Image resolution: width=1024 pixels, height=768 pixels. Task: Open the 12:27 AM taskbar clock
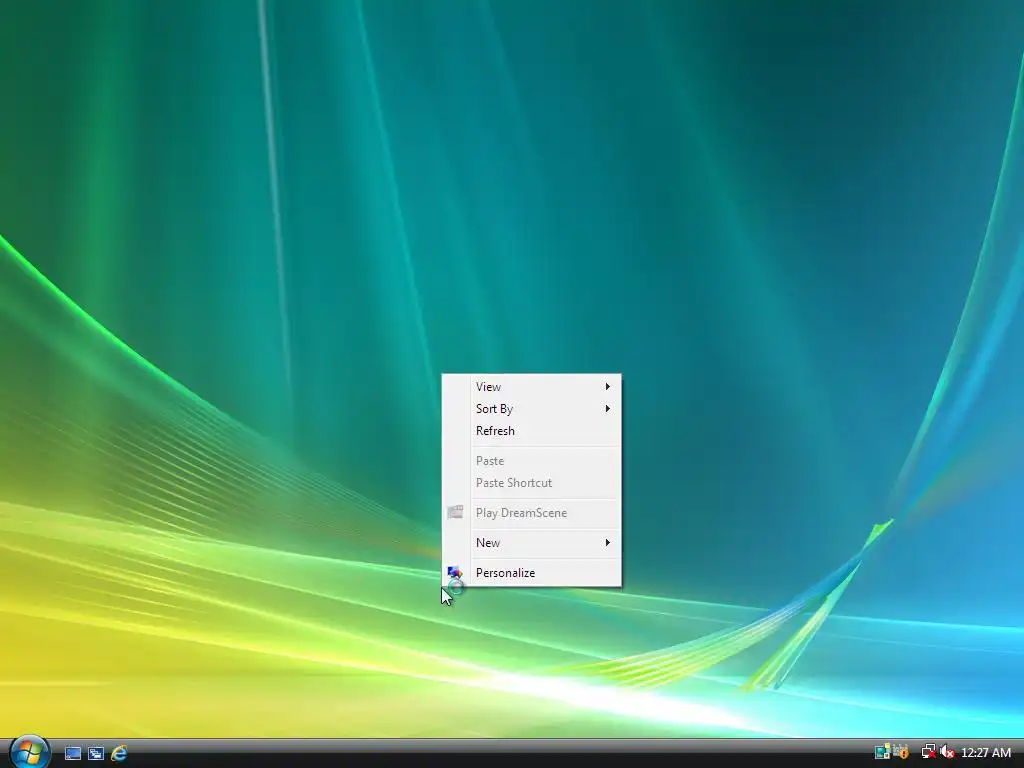pos(986,753)
